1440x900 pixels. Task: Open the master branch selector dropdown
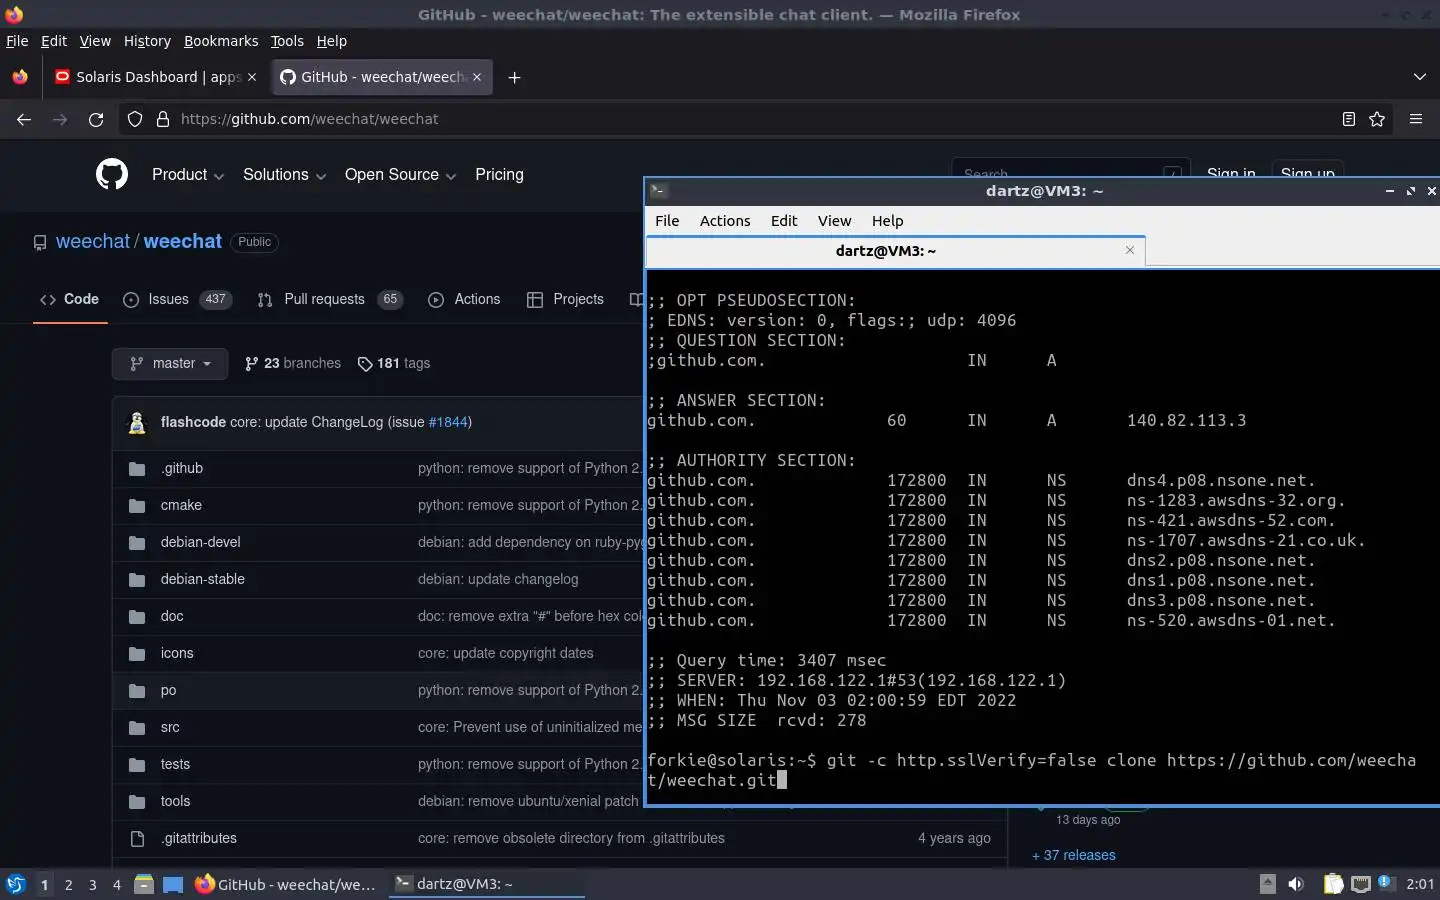click(x=170, y=363)
